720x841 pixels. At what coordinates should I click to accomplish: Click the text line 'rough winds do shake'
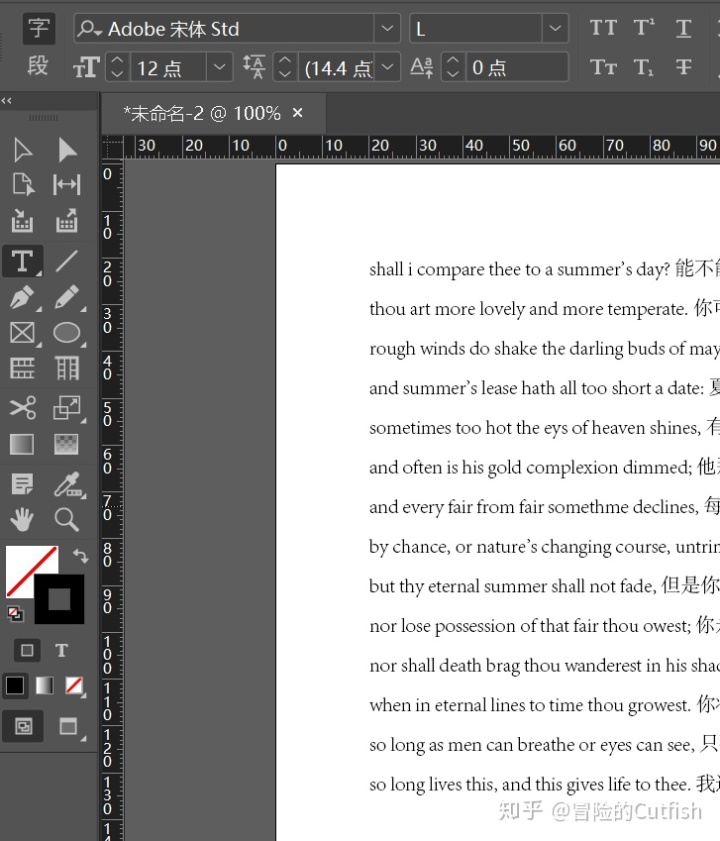coord(545,349)
